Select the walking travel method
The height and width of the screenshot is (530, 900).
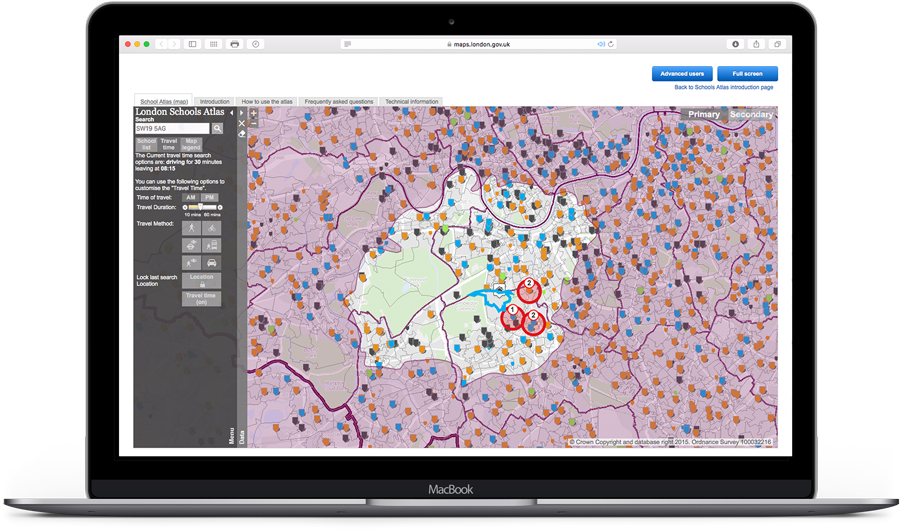[x=192, y=228]
